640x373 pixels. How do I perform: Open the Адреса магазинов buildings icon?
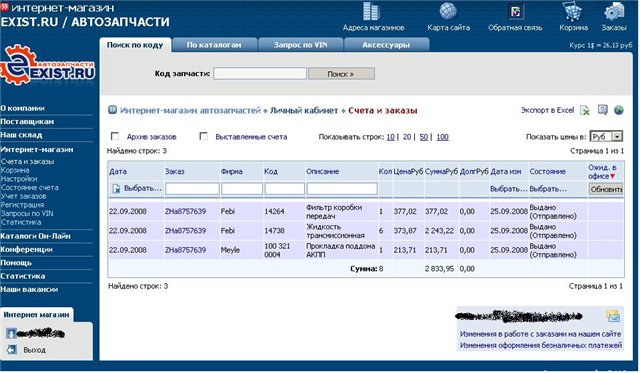[371, 11]
